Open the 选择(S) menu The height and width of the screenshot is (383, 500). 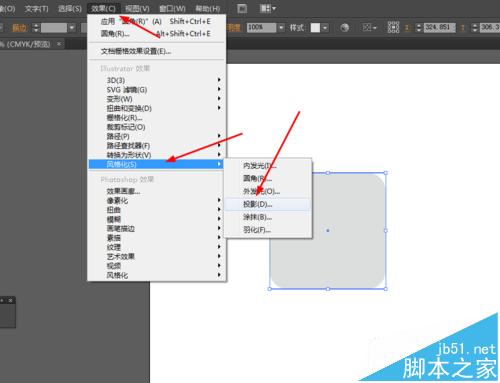point(70,8)
